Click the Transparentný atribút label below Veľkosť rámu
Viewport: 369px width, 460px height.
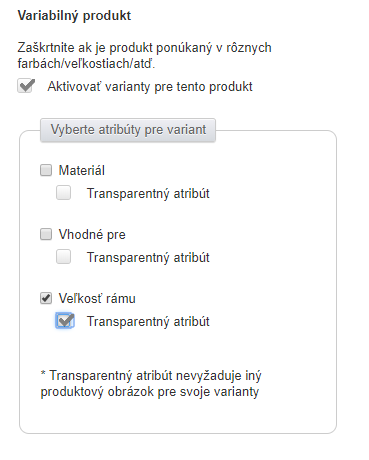tap(148, 322)
